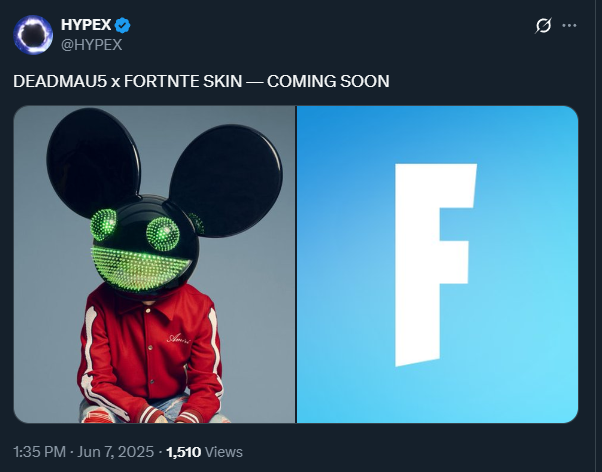Click the HYPEX display name
The height and width of the screenshot is (472, 602).
point(86,25)
